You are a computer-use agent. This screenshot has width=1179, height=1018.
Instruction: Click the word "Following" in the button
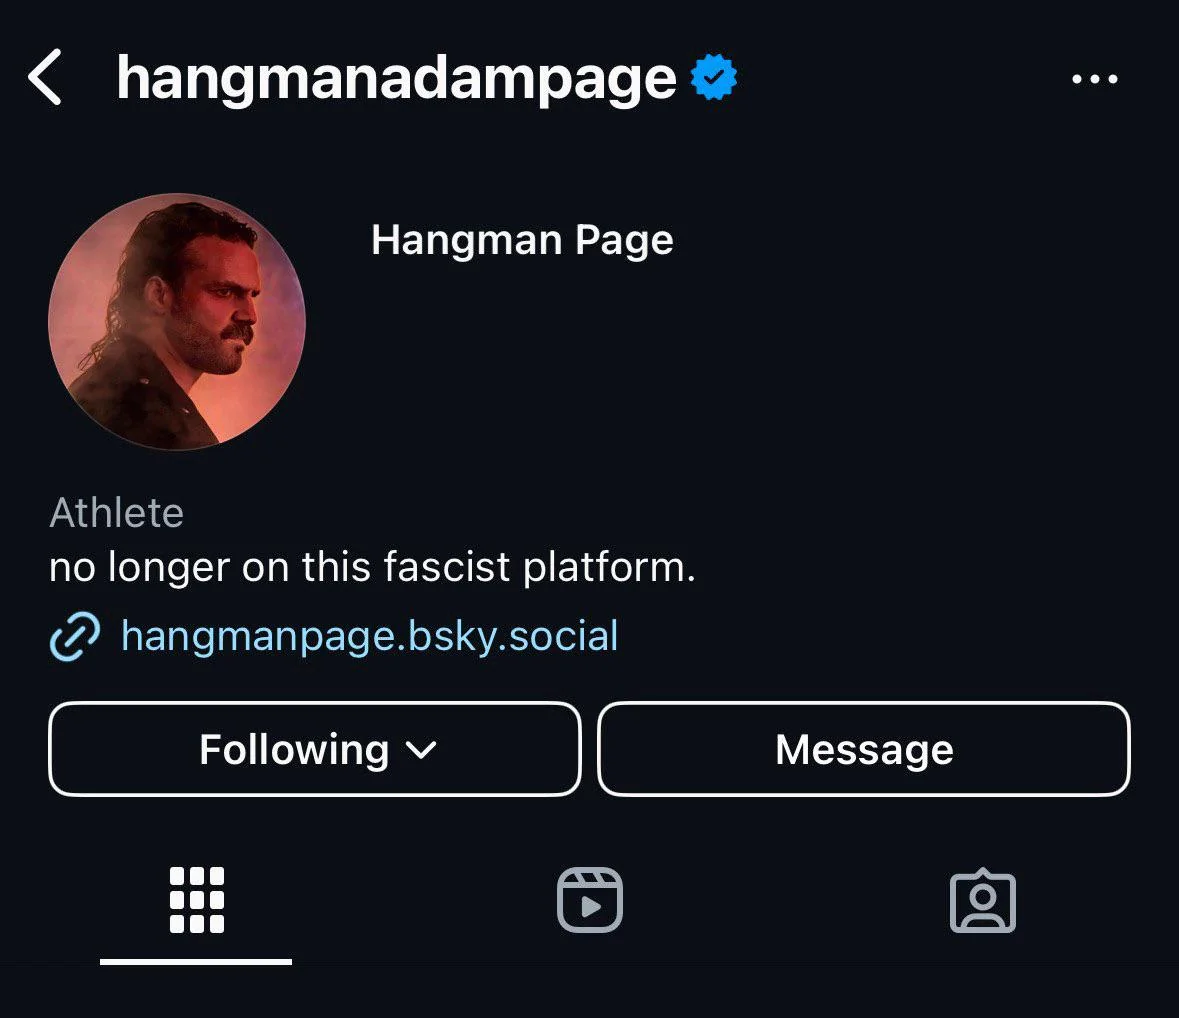(x=294, y=750)
